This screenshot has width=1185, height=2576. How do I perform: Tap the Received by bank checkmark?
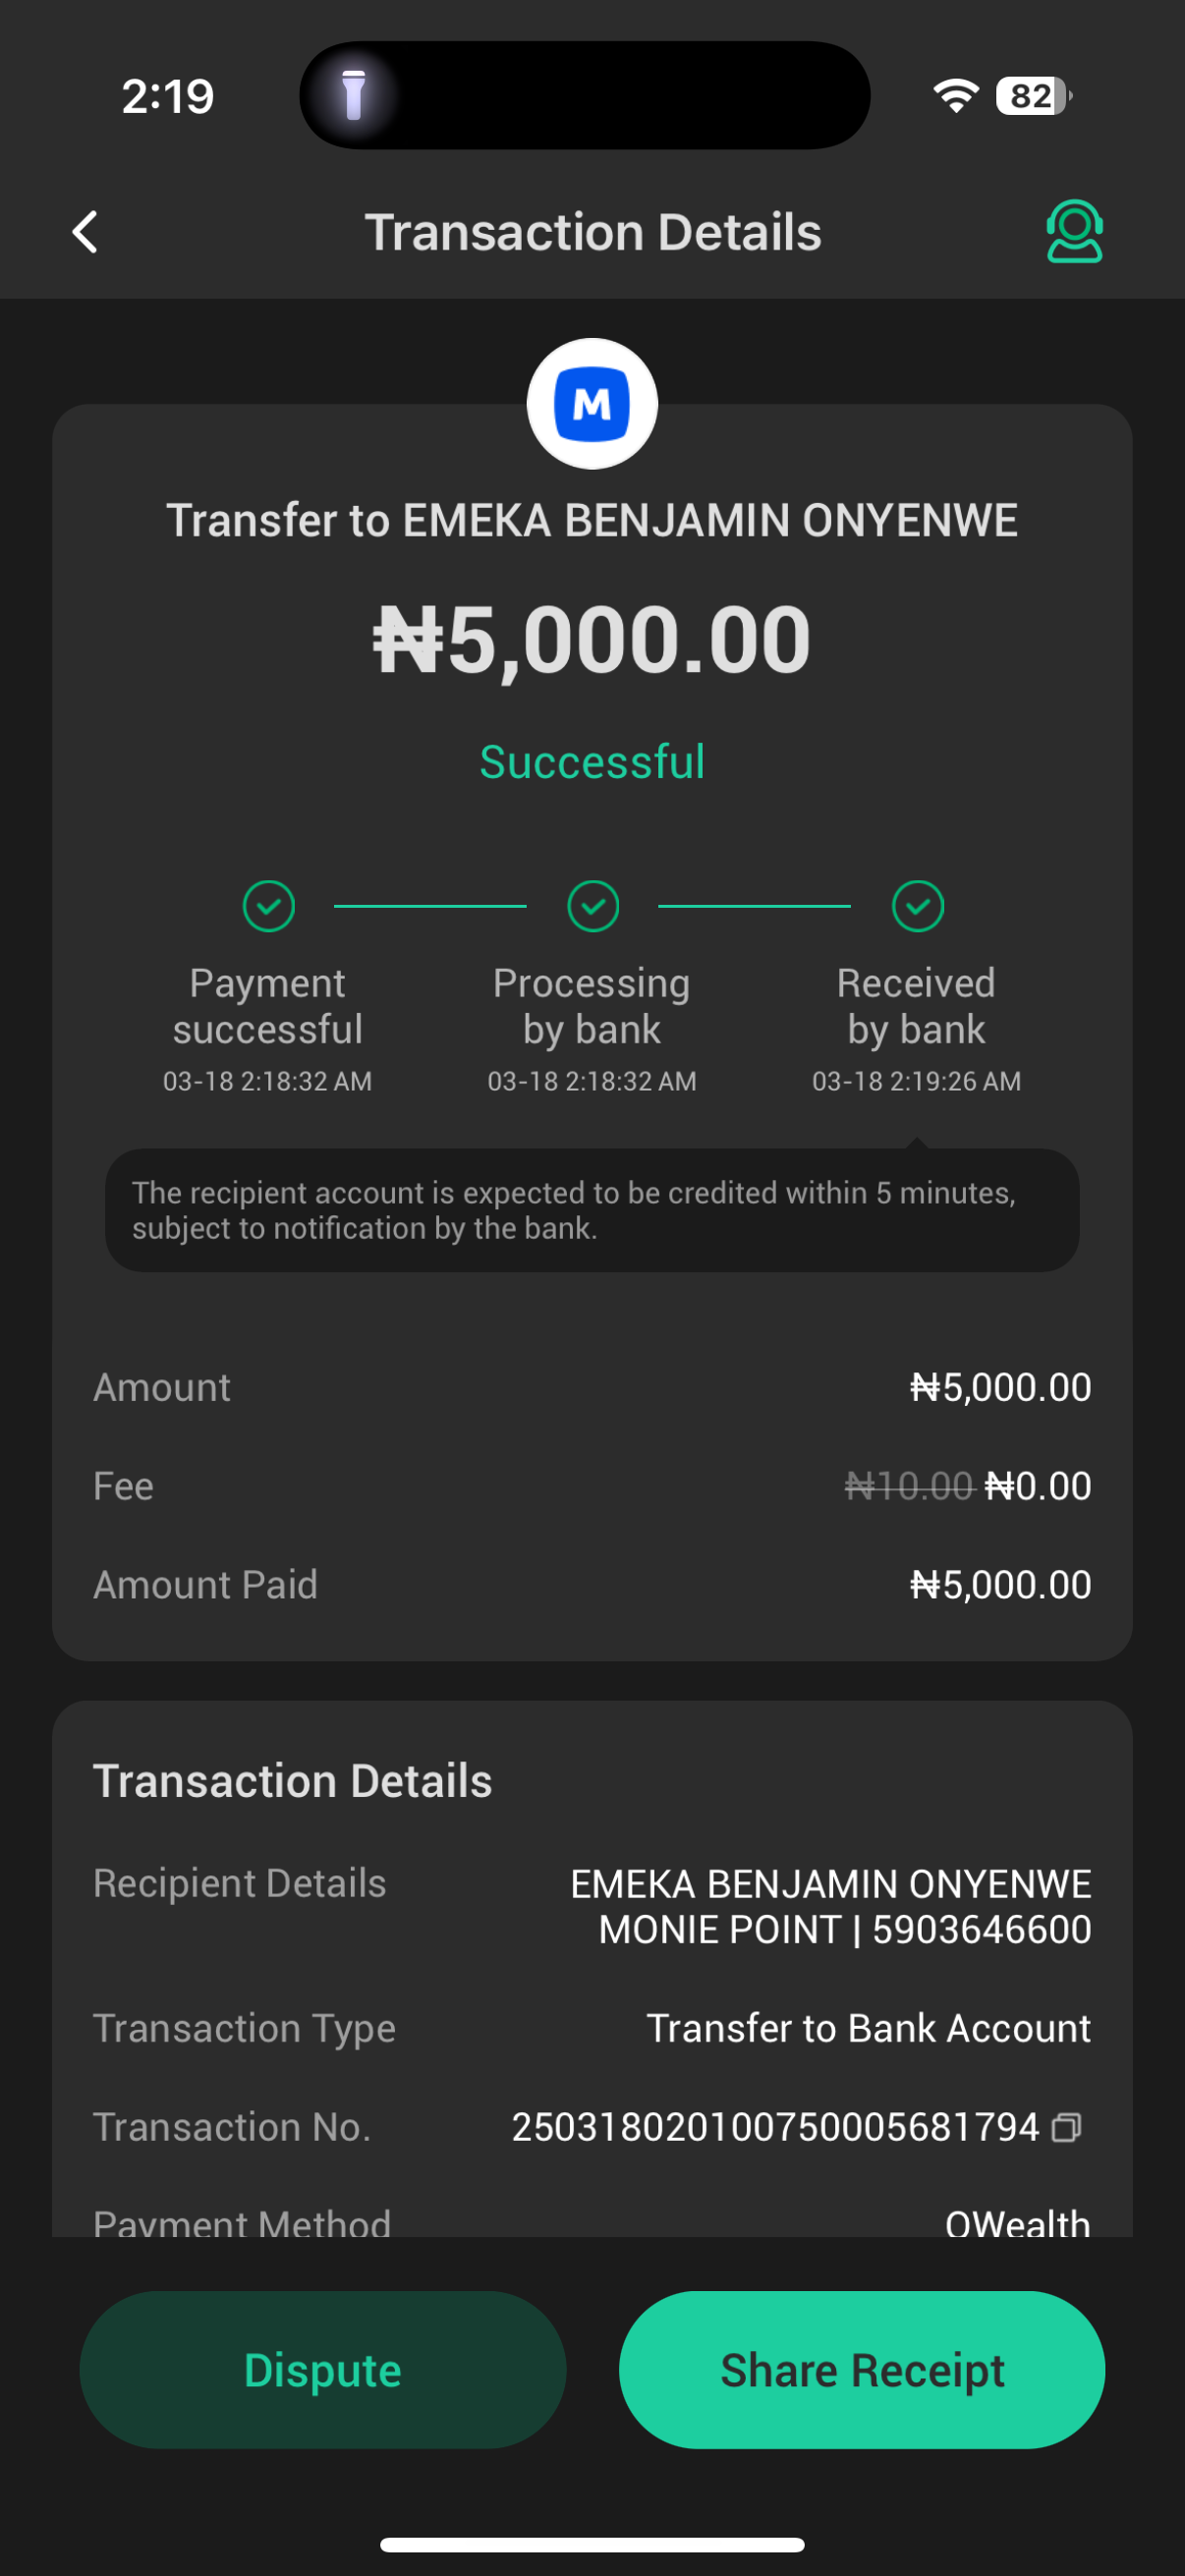point(917,906)
